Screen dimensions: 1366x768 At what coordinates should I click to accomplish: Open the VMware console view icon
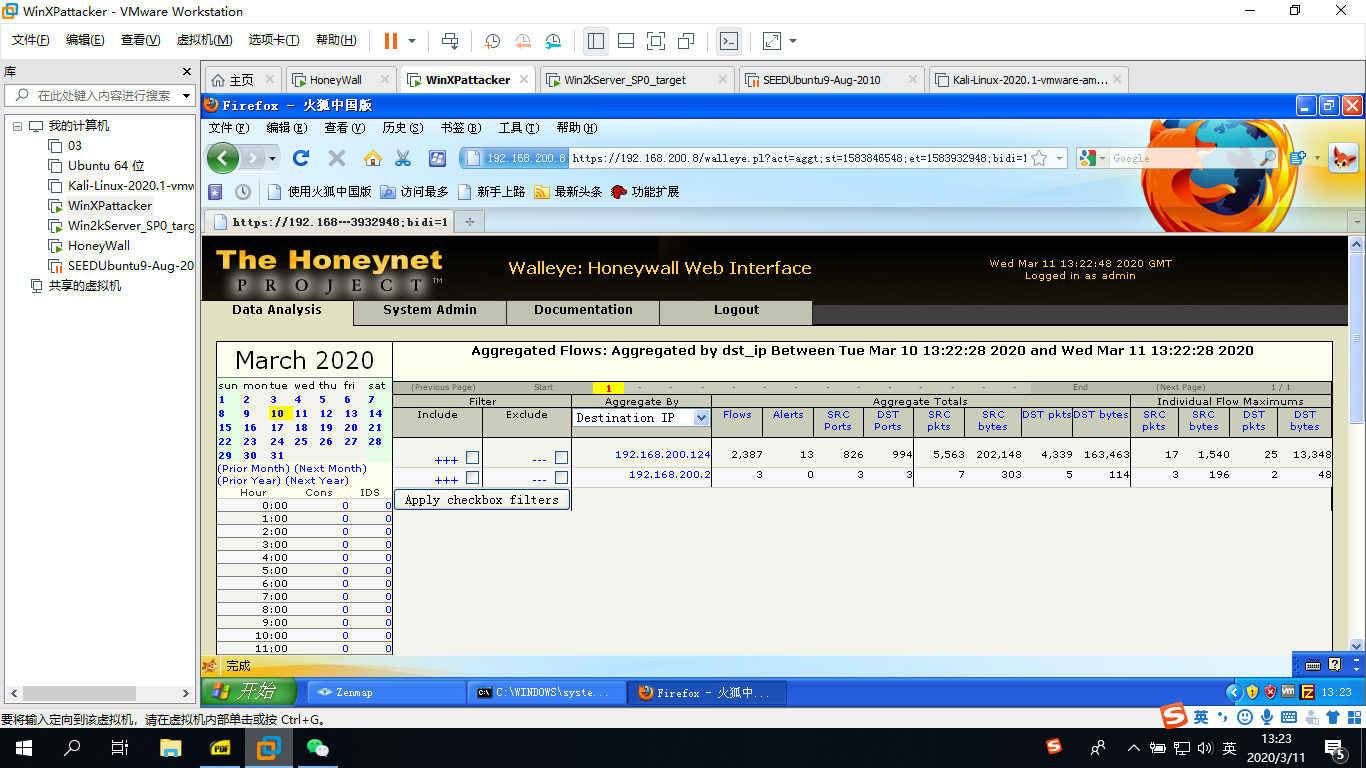[x=730, y=41]
